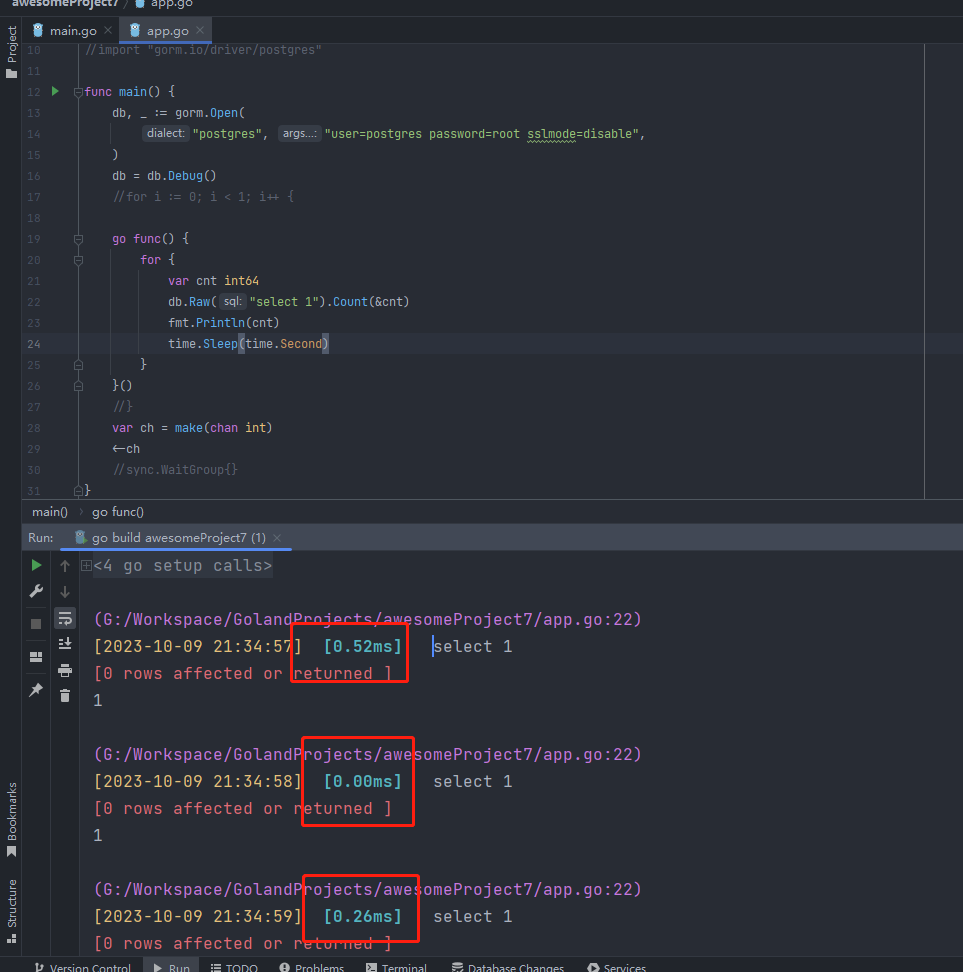Open the Project side panel
Screen dimensions: 963x972
[x=12, y=45]
